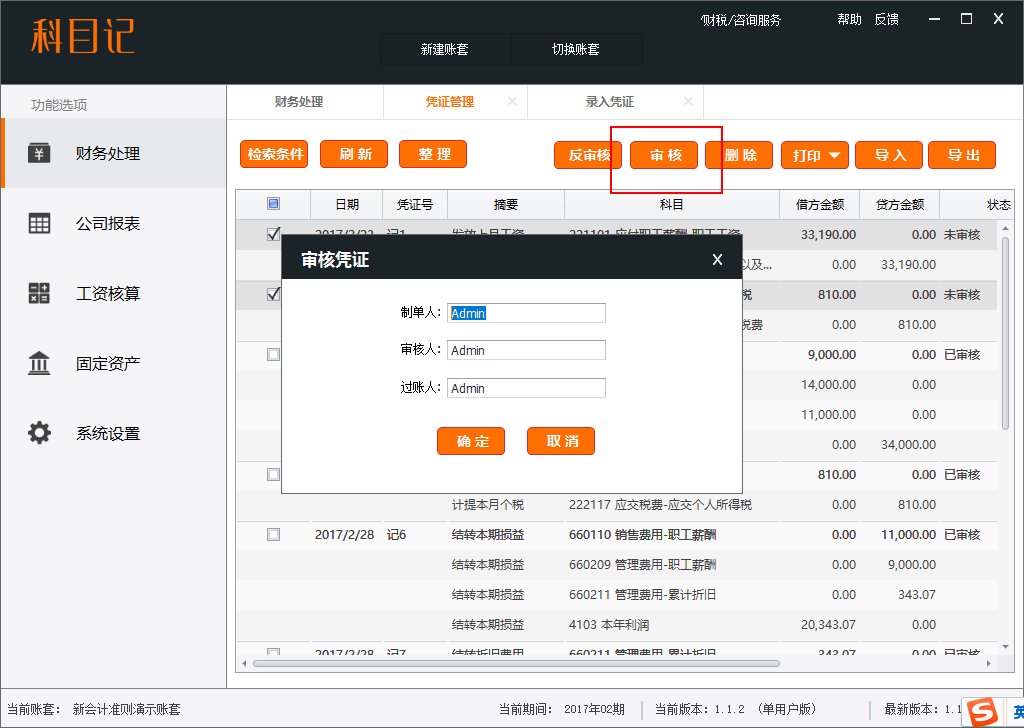Click the bank icon for 固定资产
The width and height of the screenshot is (1024, 728).
39,364
